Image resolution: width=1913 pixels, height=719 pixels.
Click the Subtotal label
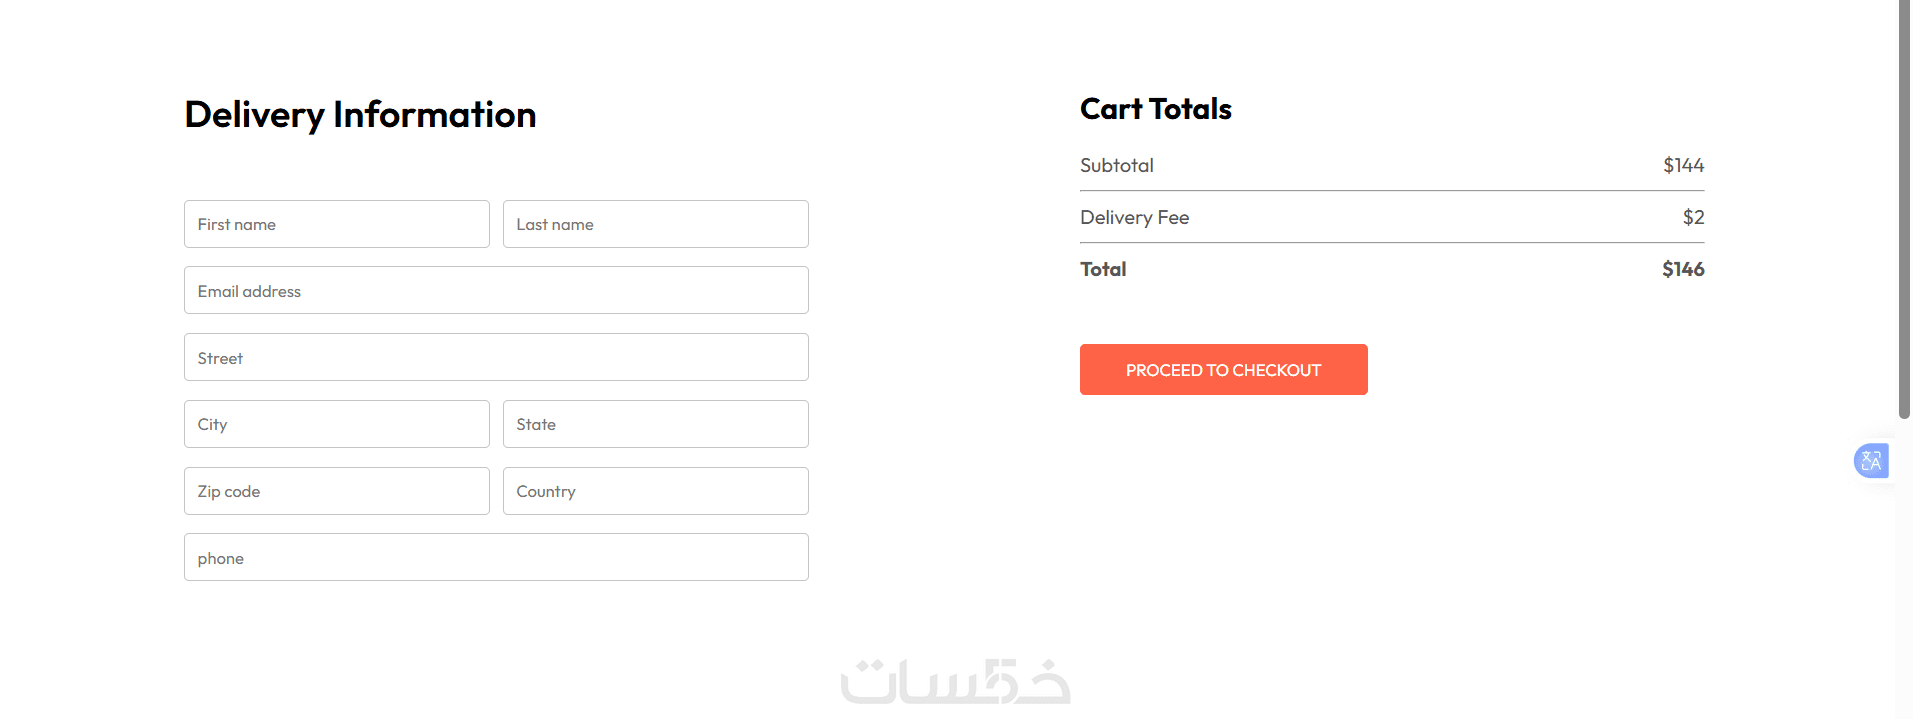click(x=1116, y=166)
